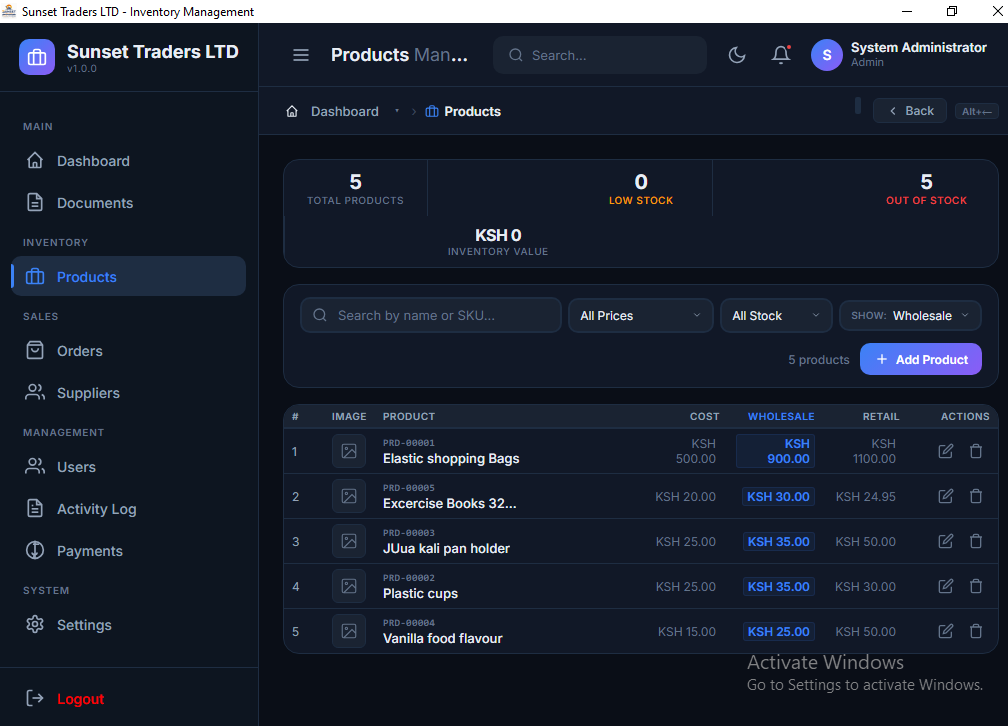This screenshot has width=1008, height=726.
Task: Click the home icon in breadcrumb
Action: (x=292, y=111)
